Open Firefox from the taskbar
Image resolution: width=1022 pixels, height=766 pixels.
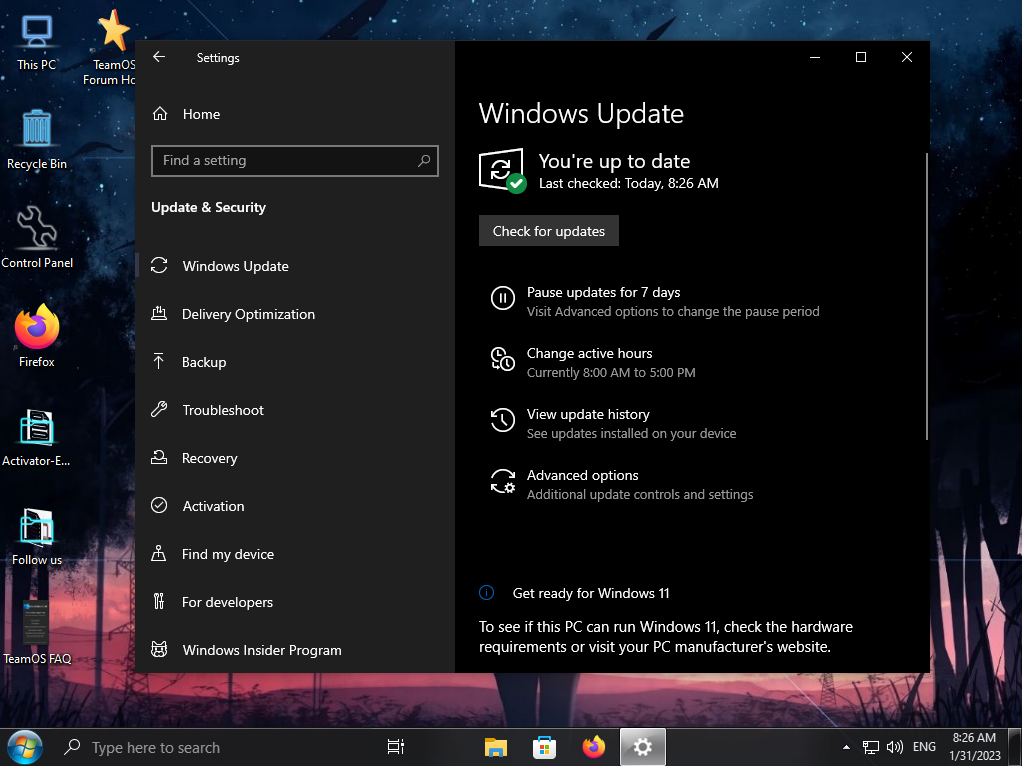[594, 747]
